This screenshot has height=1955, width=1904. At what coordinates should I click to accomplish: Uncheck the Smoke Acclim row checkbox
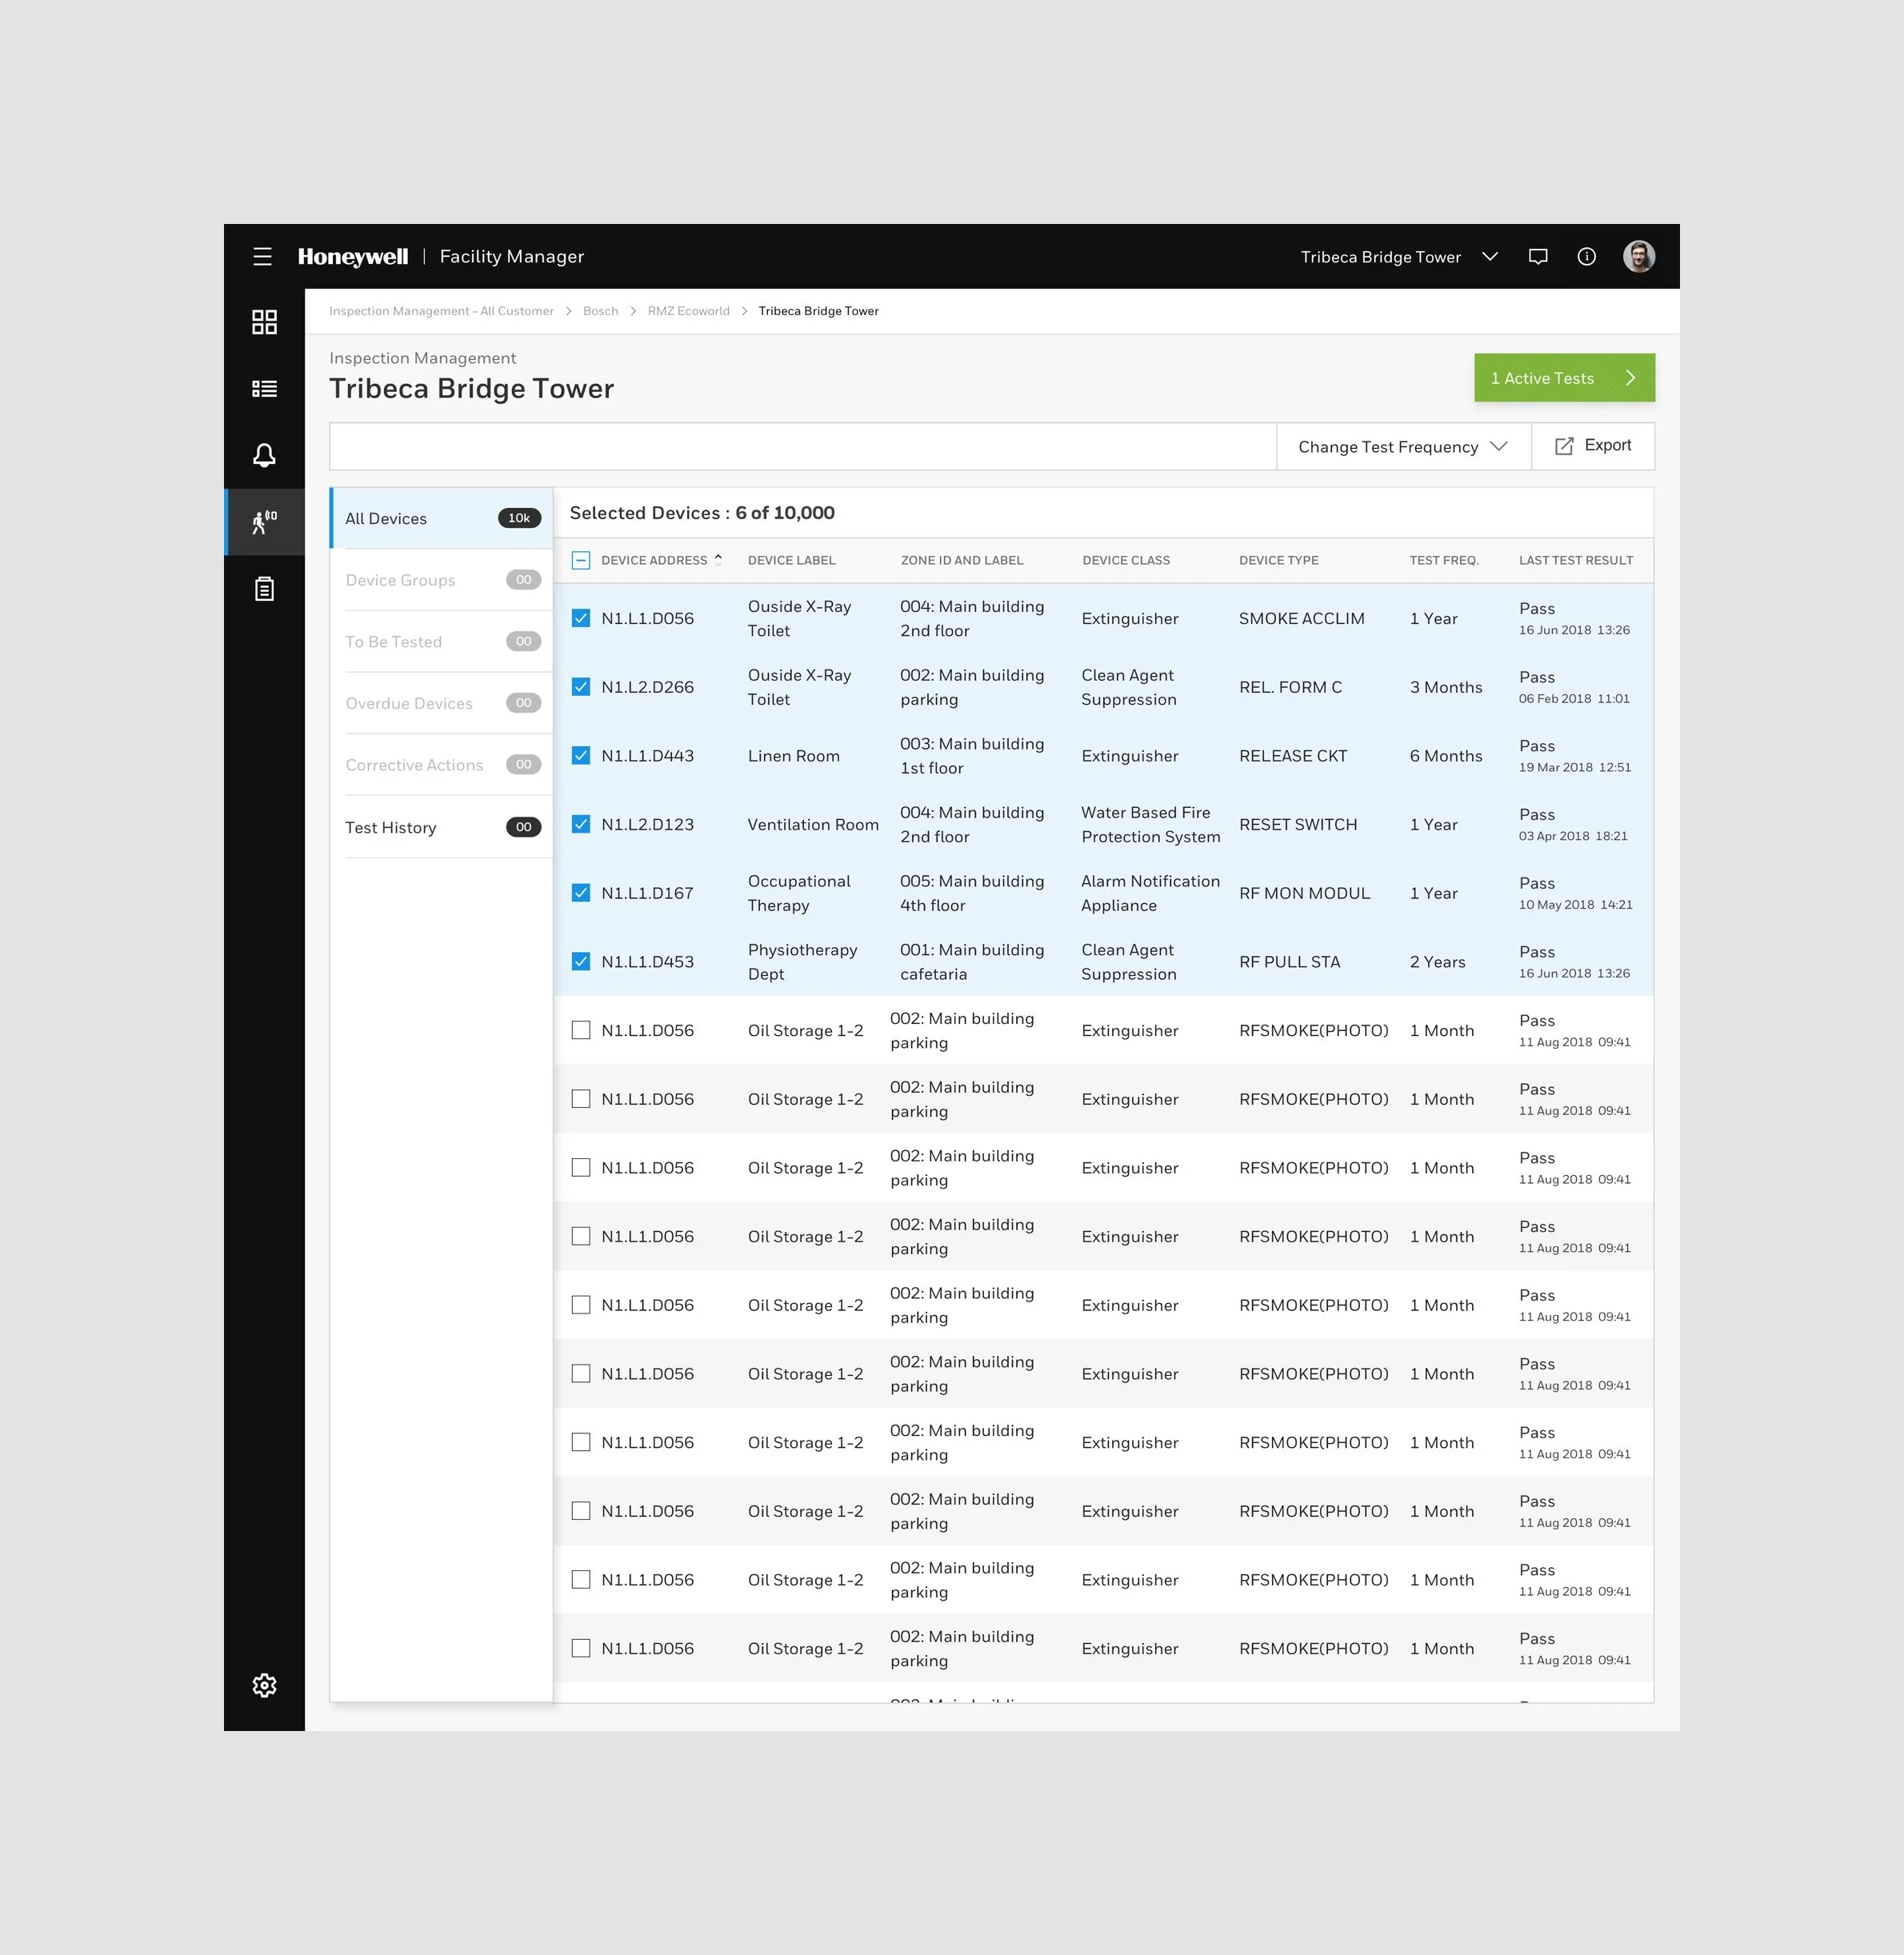click(x=581, y=618)
